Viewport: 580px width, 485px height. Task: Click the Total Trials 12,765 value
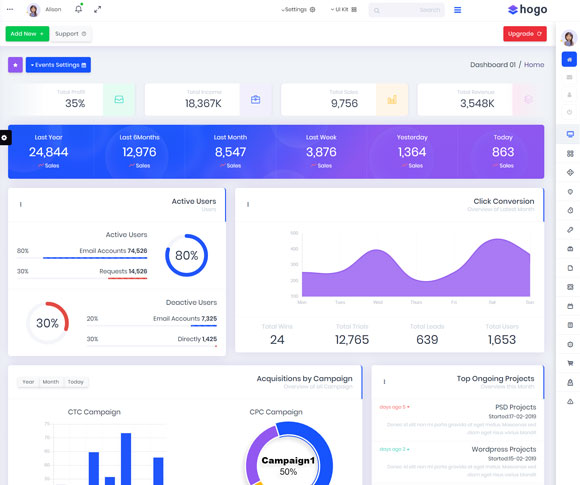pos(352,339)
